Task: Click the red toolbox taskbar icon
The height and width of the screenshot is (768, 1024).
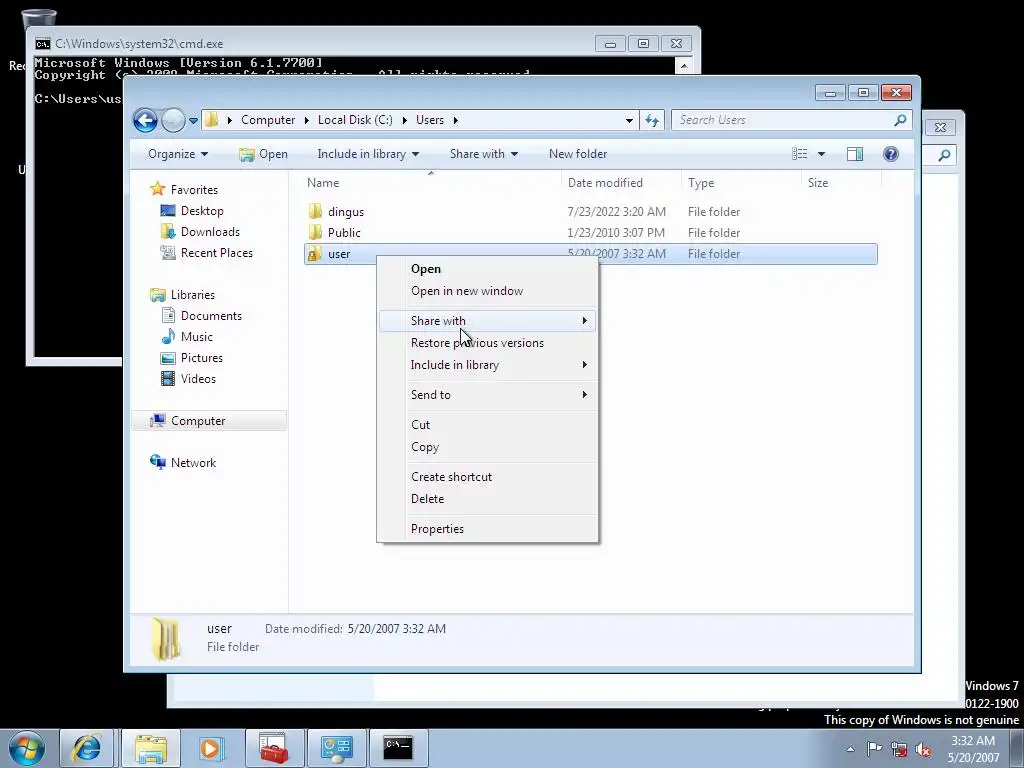Action: [274, 748]
